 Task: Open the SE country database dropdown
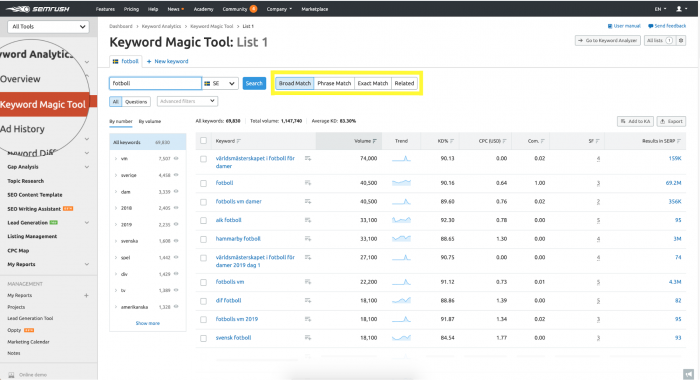[220, 84]
